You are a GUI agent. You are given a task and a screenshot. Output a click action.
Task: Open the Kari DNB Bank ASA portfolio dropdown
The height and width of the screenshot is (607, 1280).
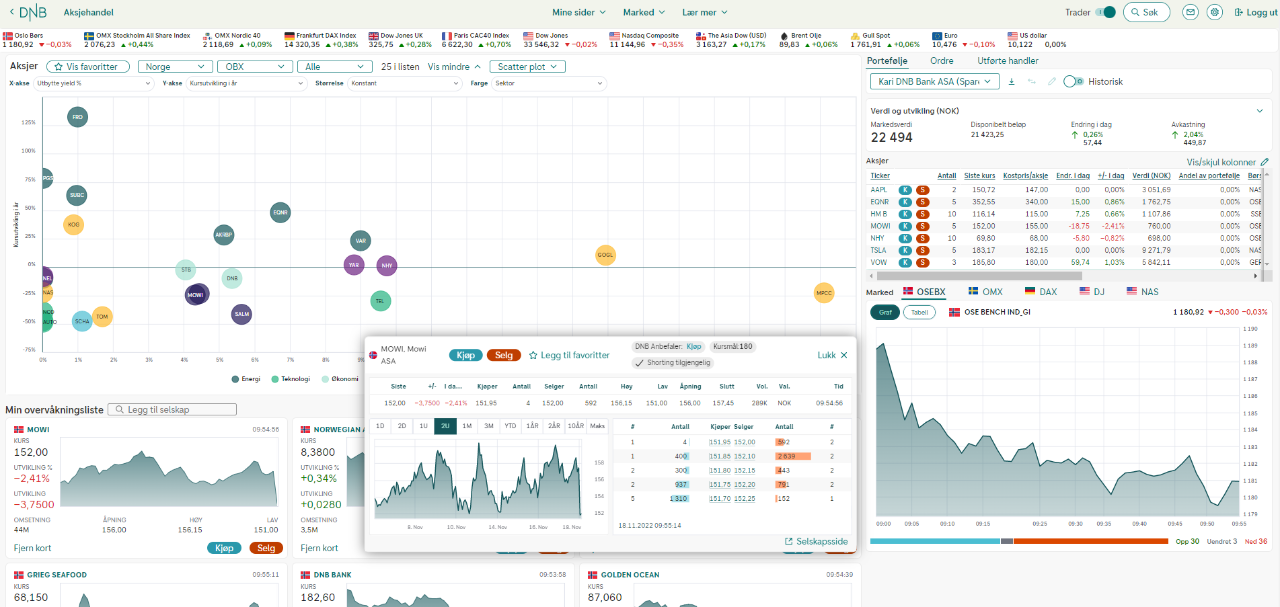934,81
